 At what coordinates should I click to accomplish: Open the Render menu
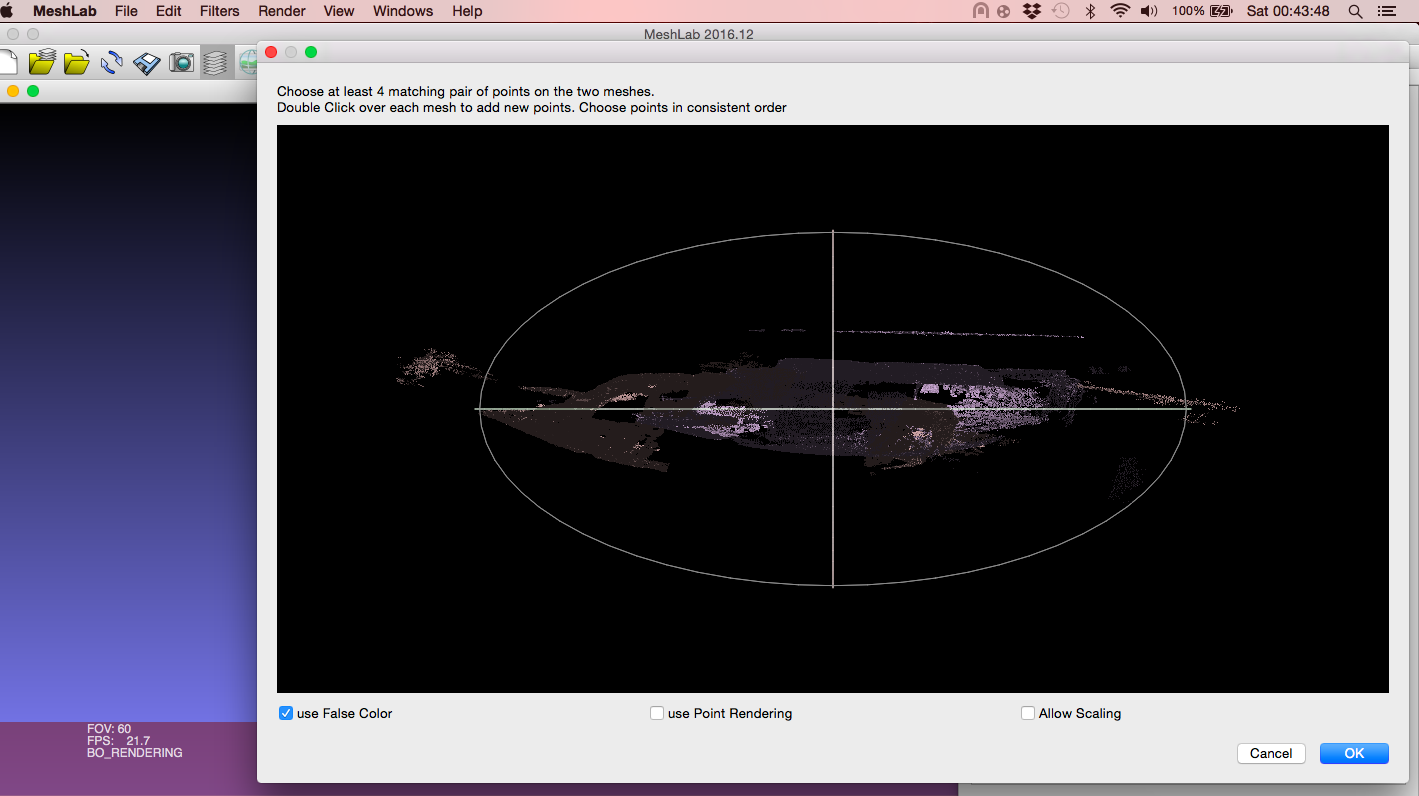281,11
